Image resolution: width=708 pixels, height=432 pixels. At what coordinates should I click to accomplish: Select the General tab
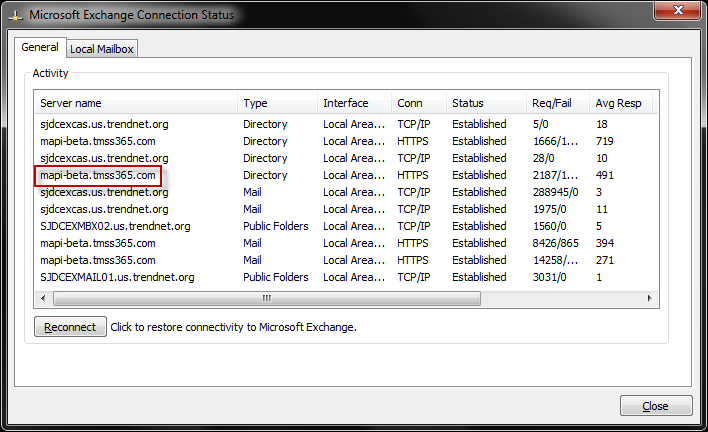(x=40, y=48)
